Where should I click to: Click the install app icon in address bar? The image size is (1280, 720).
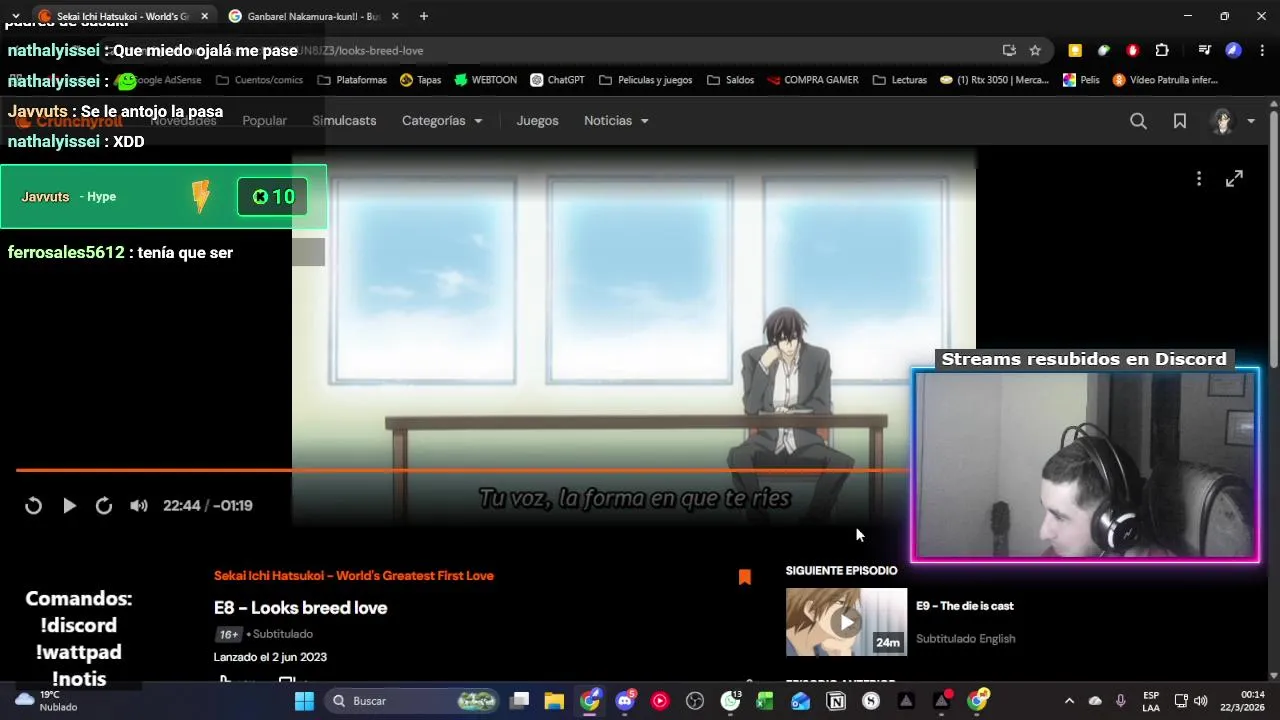(x=1009, y=50)
